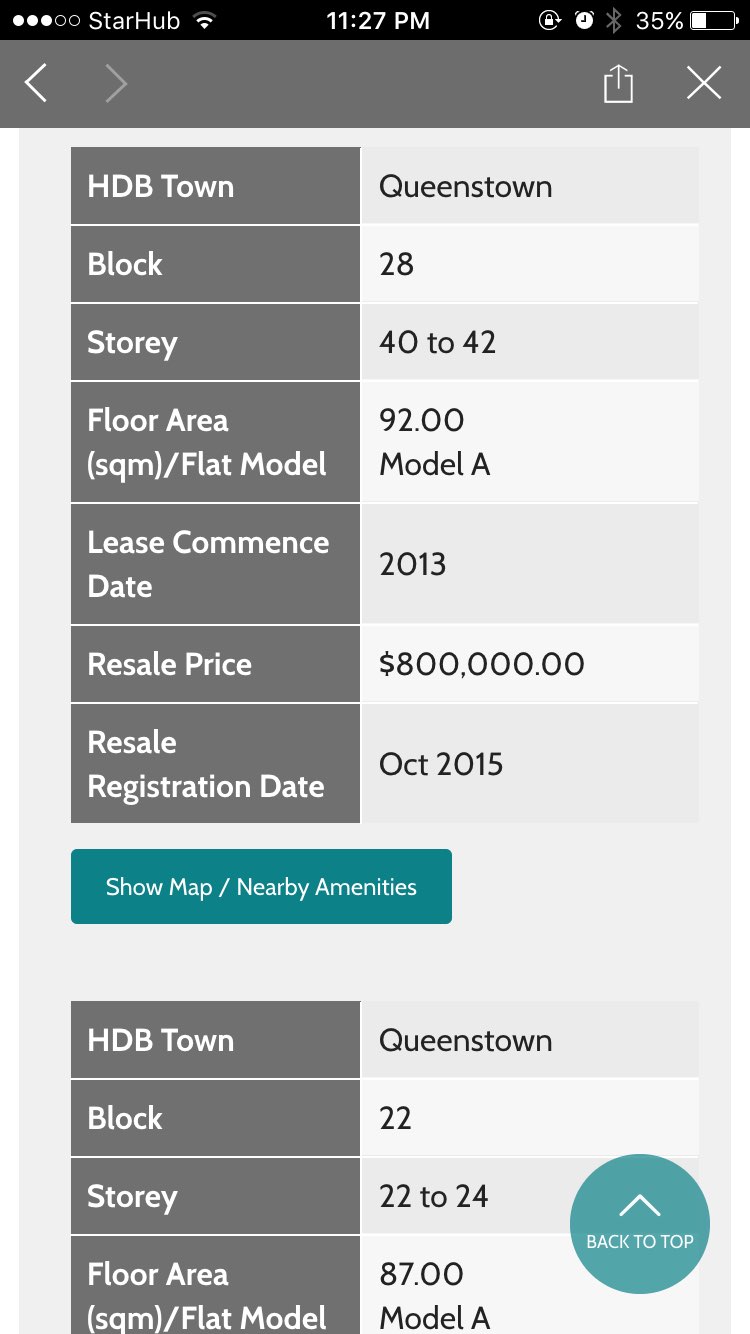Tap the rotation lock status icon
750x1334 pixels.
coord(550,20)
